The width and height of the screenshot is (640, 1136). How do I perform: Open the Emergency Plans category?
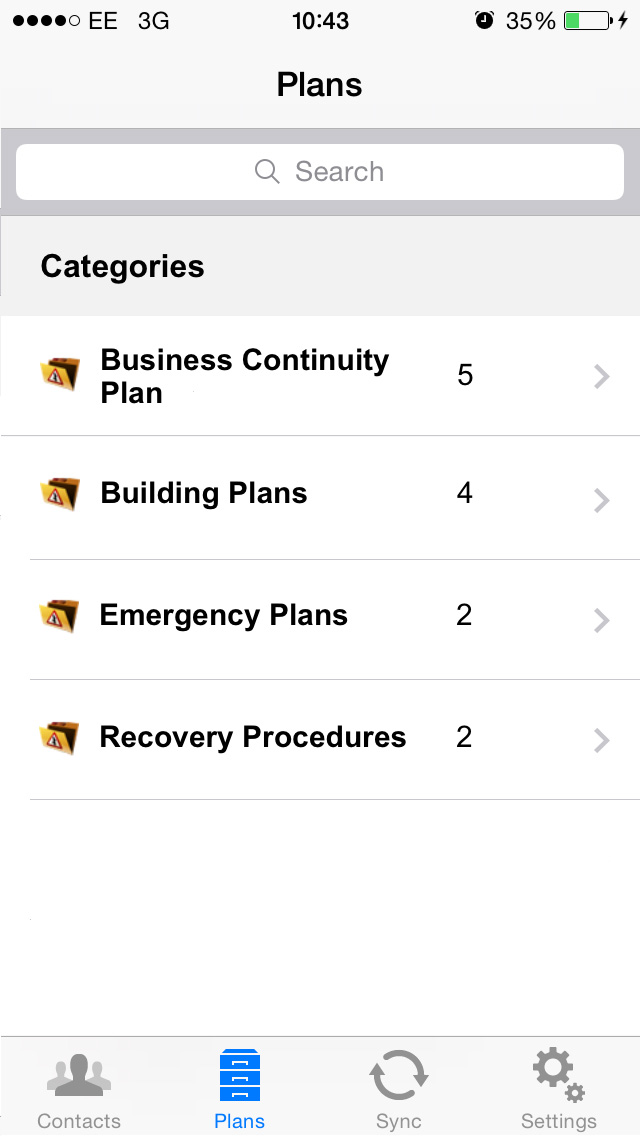(320, 619)
